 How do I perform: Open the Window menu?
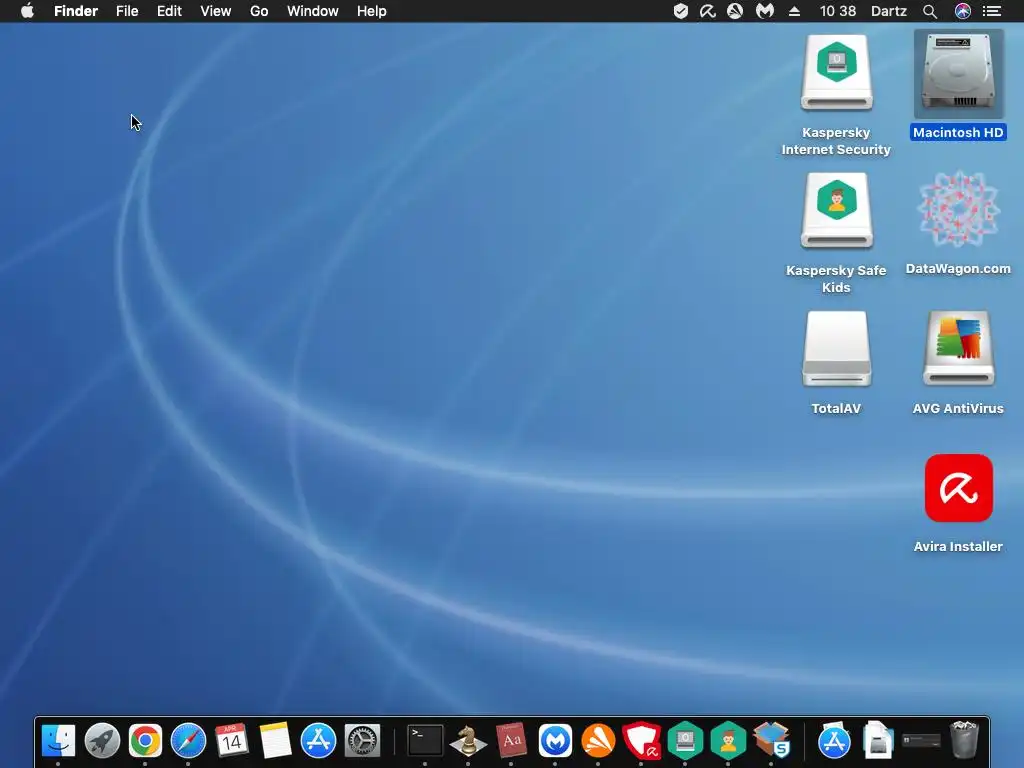(x=313, y=11)
